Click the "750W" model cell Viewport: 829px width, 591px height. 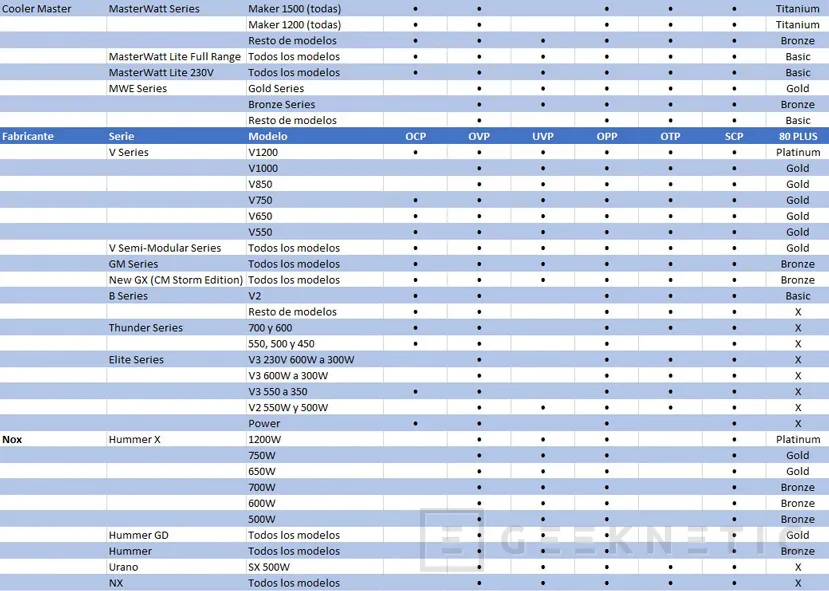click(262, 455)
